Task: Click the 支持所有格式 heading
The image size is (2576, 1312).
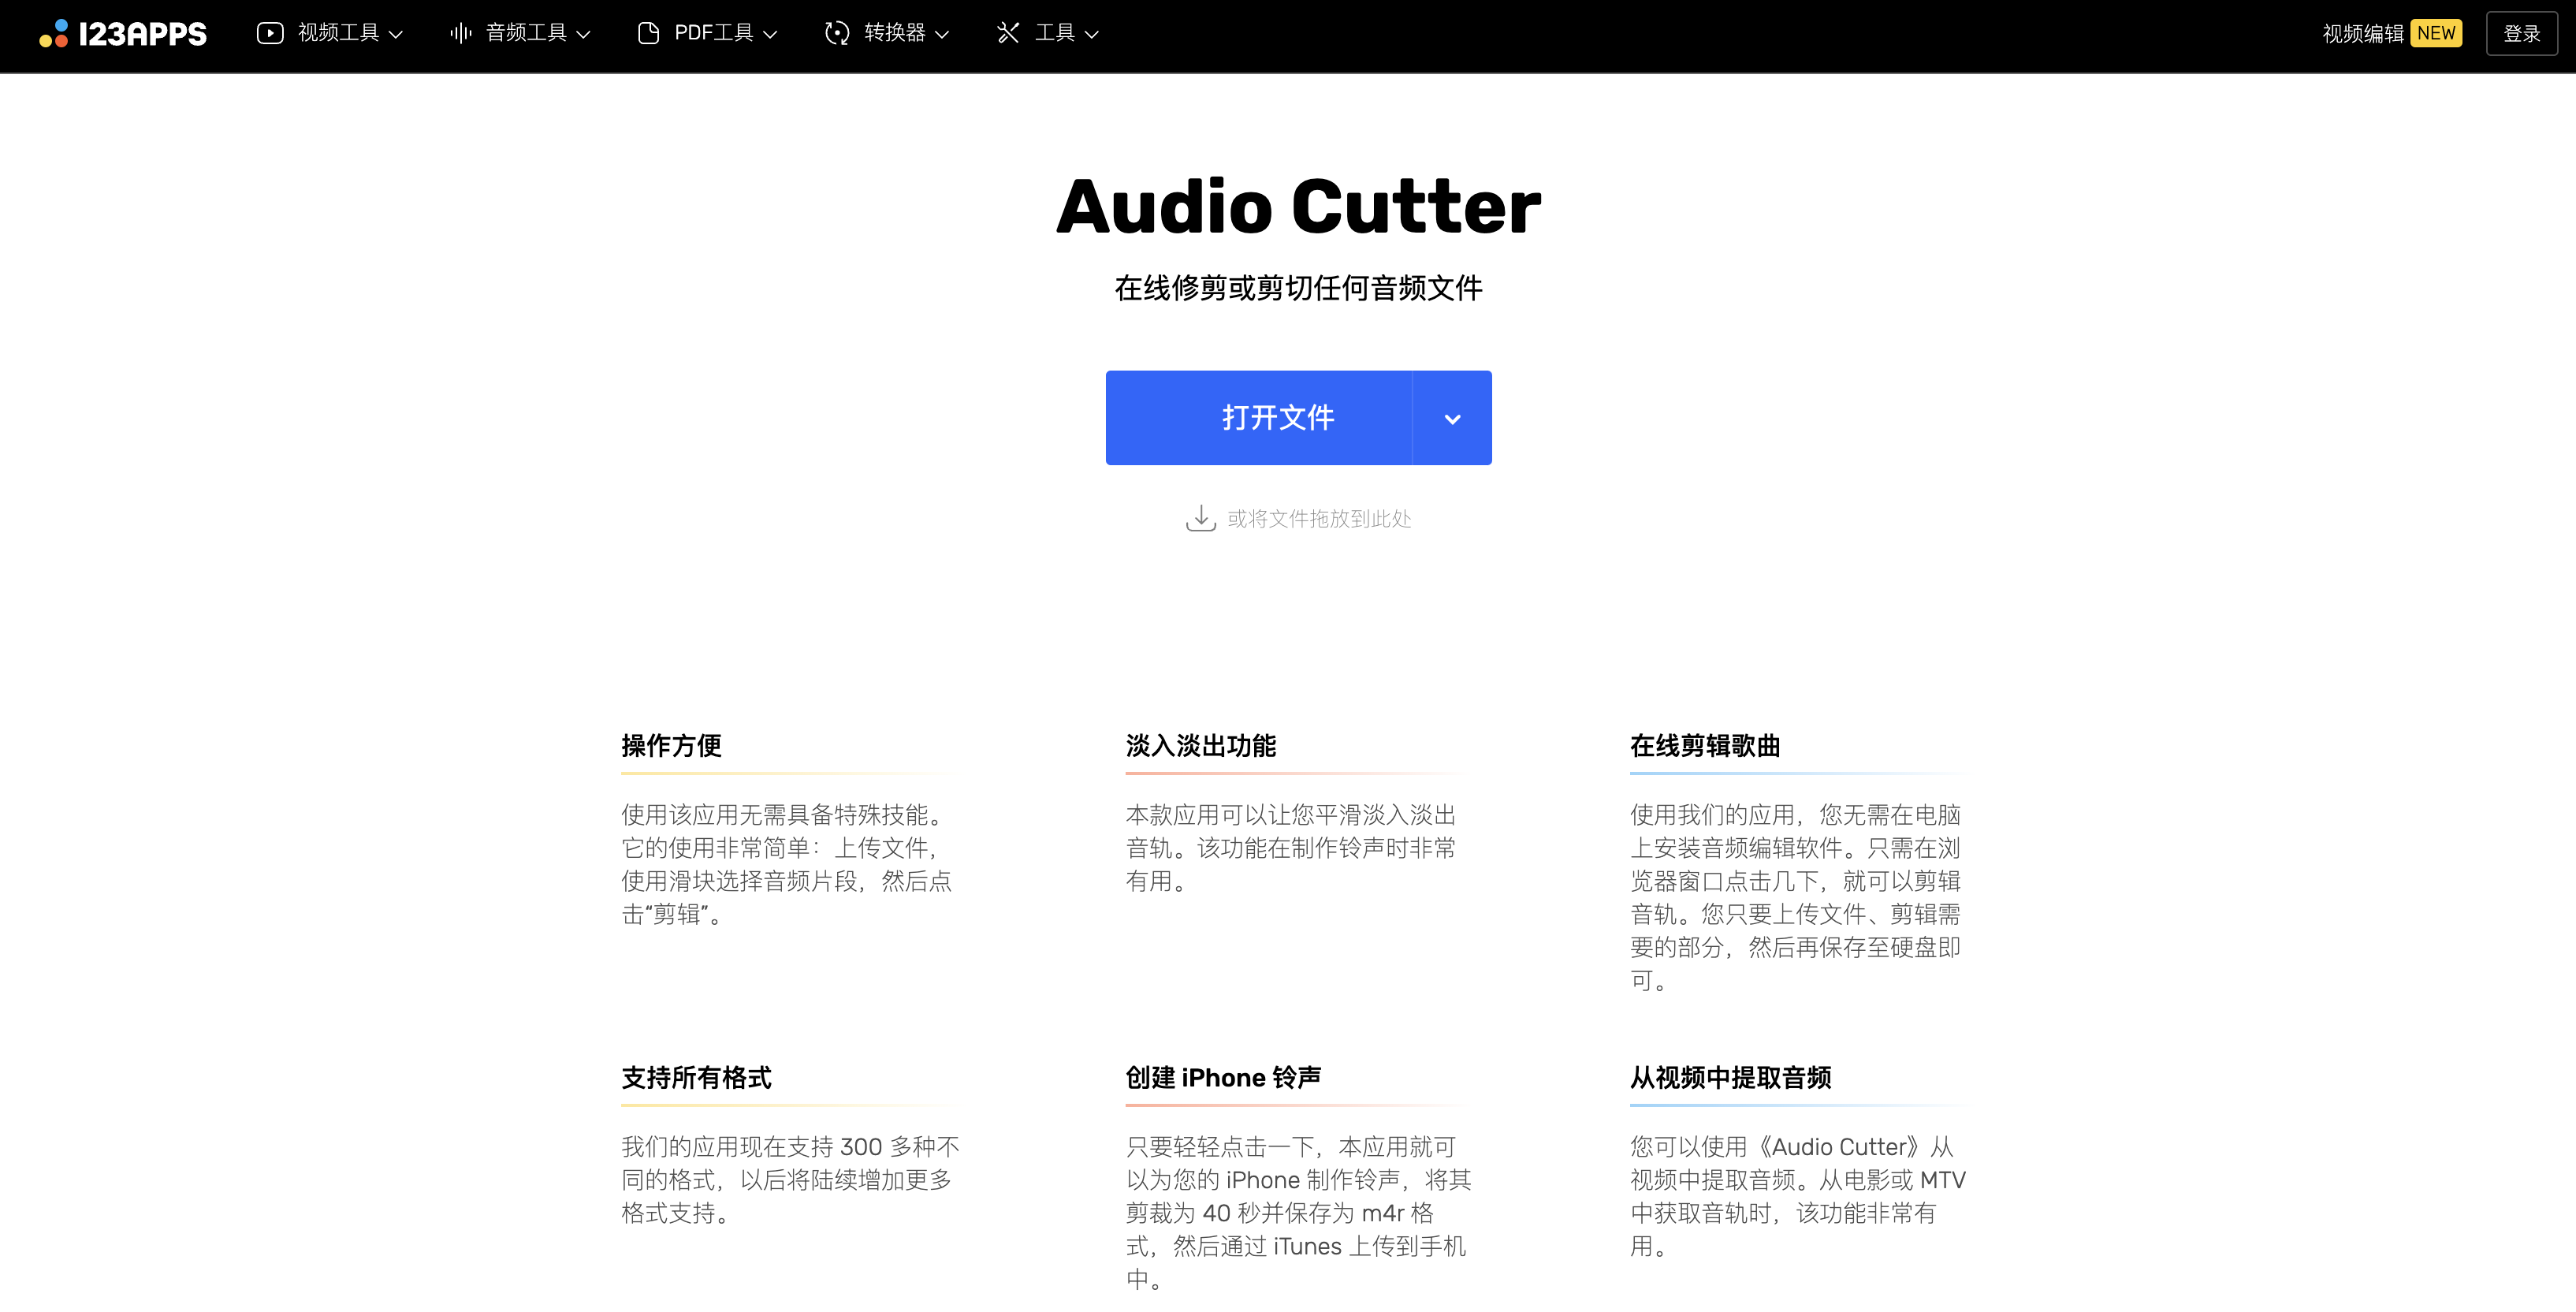Action: click(696, 1077)
